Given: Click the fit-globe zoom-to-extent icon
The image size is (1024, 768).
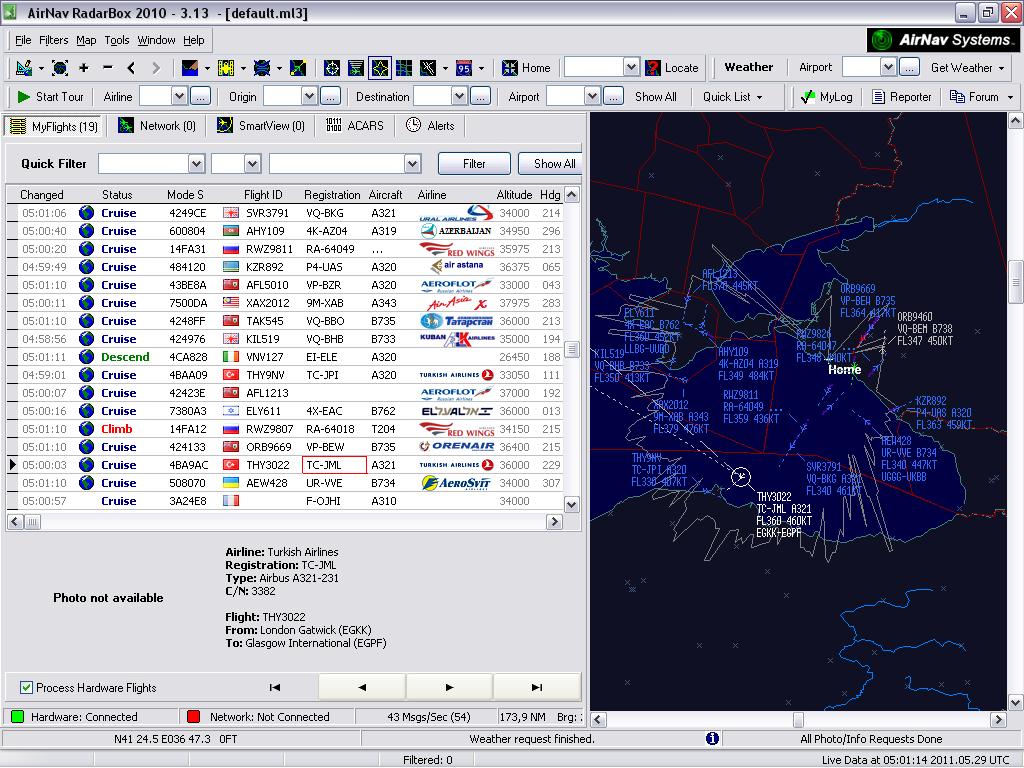Looking at the screenshot, I should click(60, 68).
